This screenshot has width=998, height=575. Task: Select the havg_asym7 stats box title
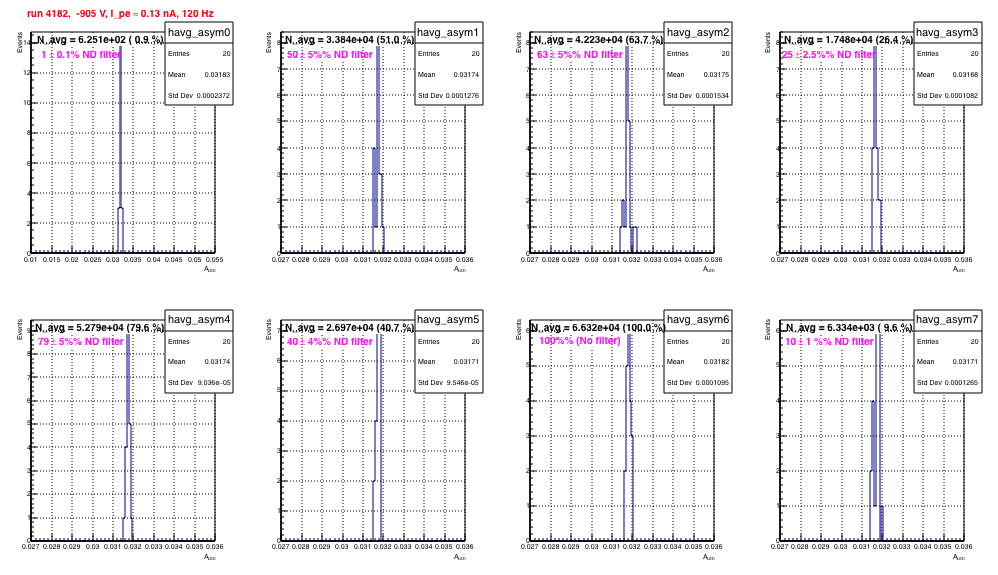[x=947, y=320]
